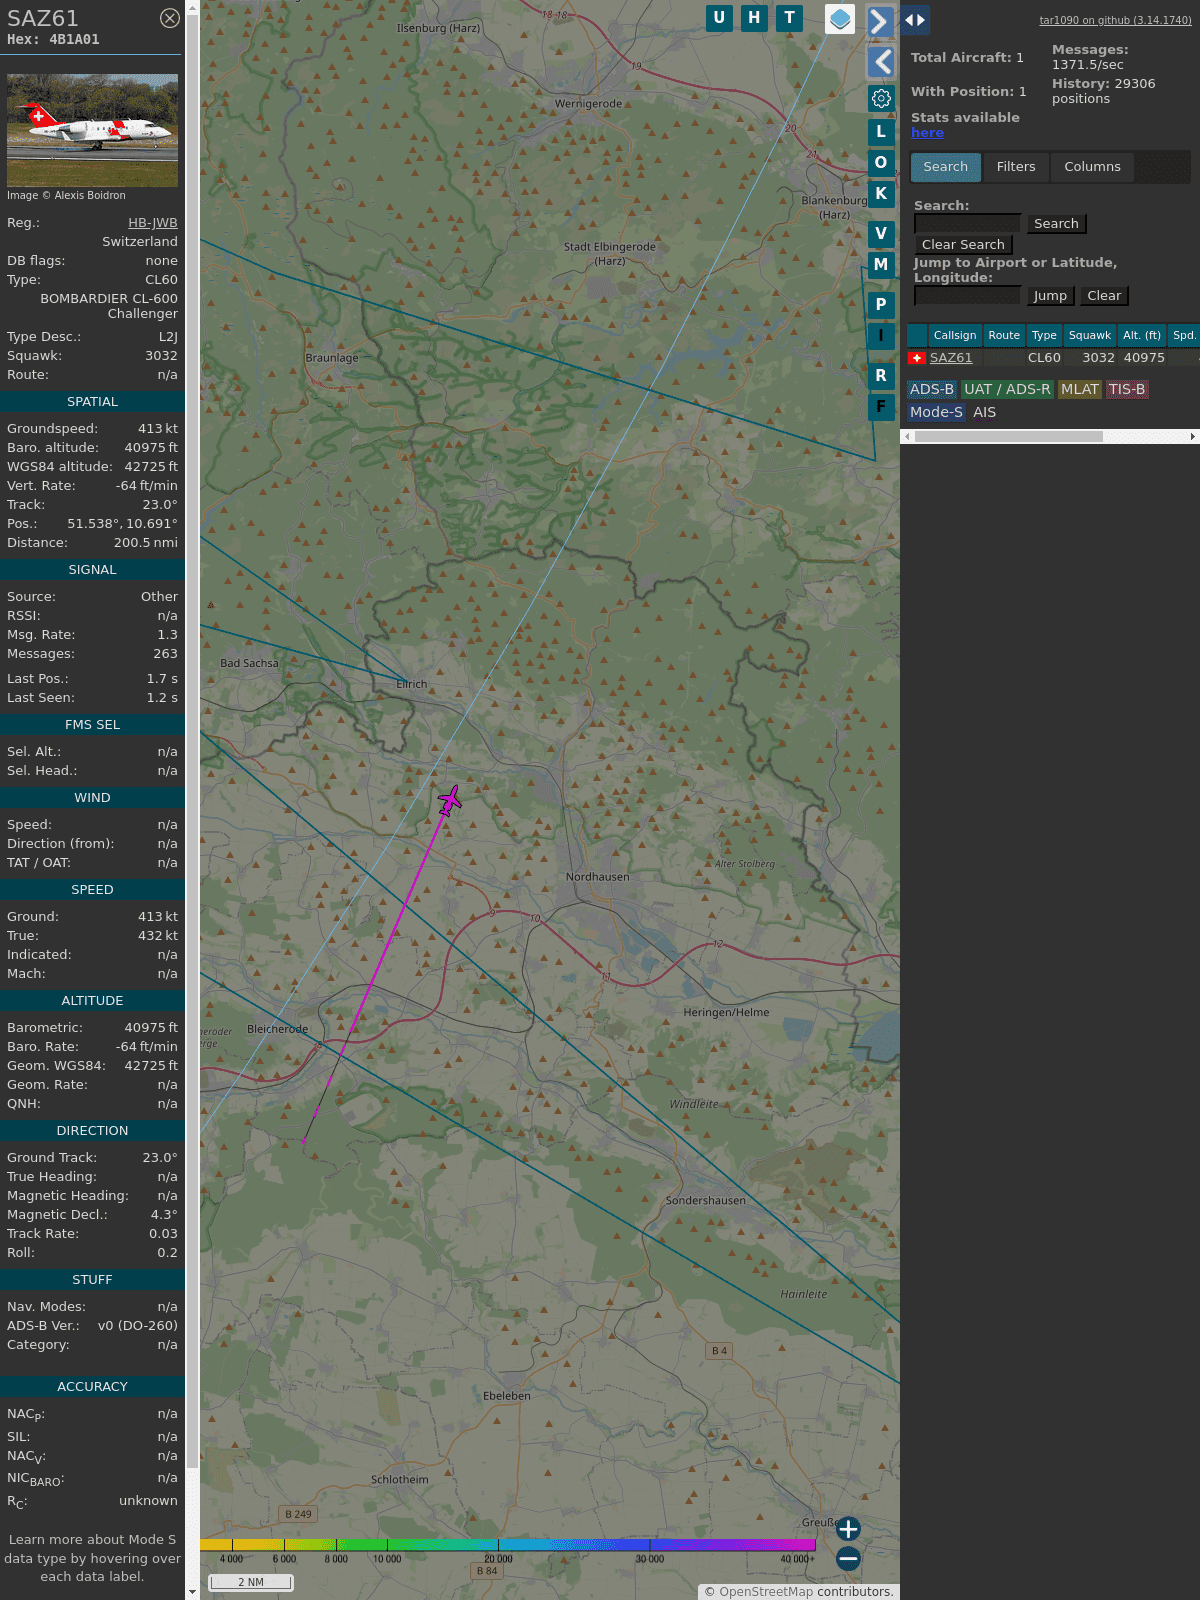Image resolution: width=1200 pixels, height=1600 pixels.
Task: Click the selected aircraft icon on map
Action: click(450, 800)
